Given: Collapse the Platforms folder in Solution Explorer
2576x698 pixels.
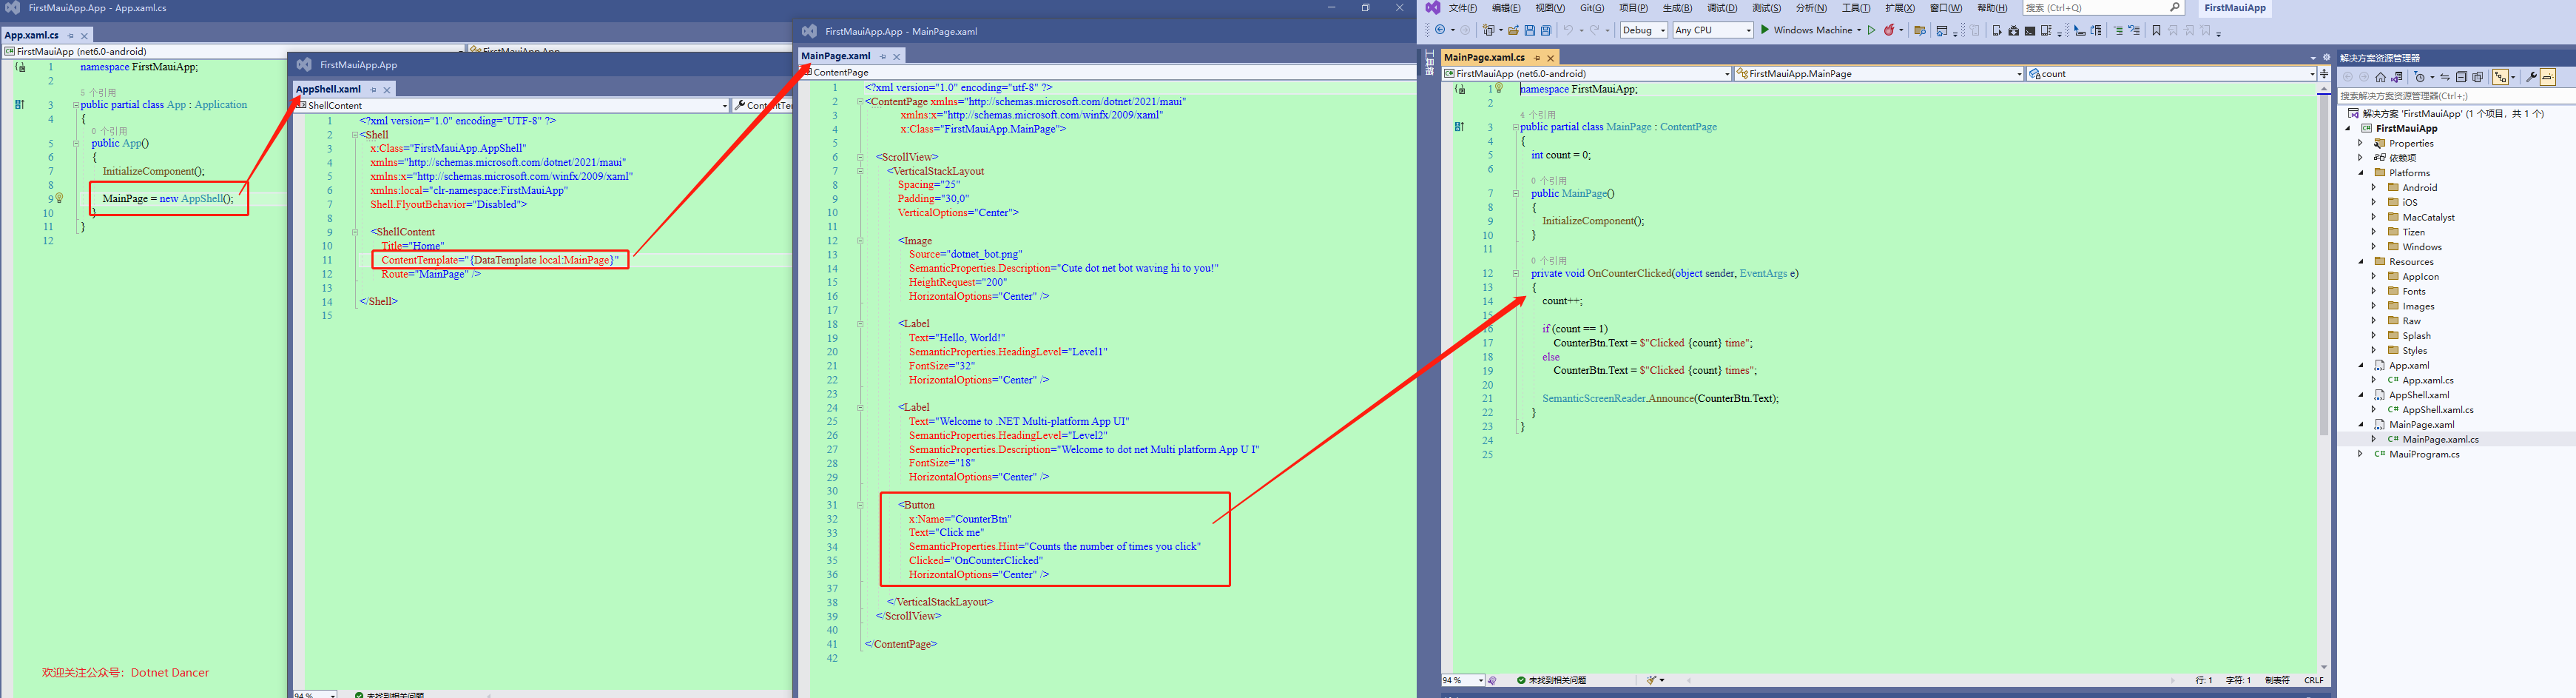Looking at the screenshot, I should 2361,173.
